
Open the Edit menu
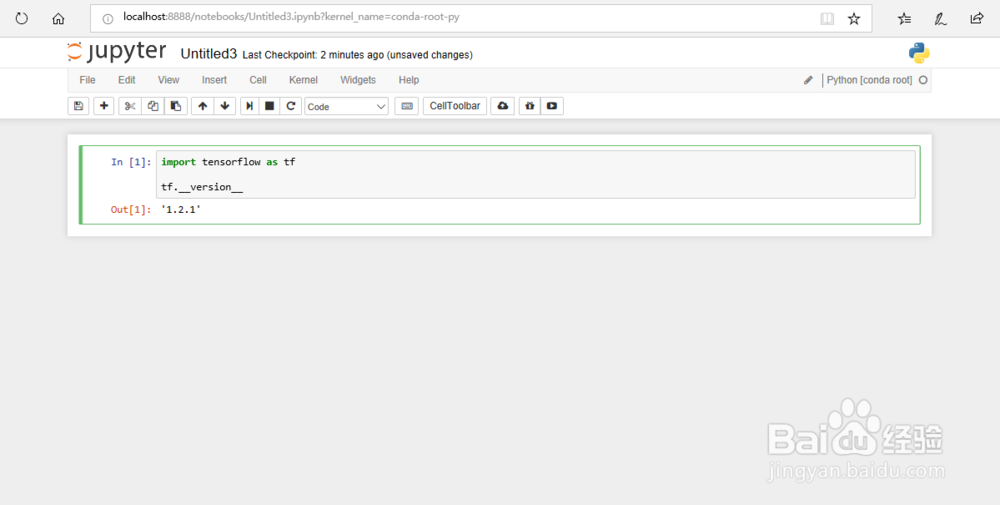(127, 80)
